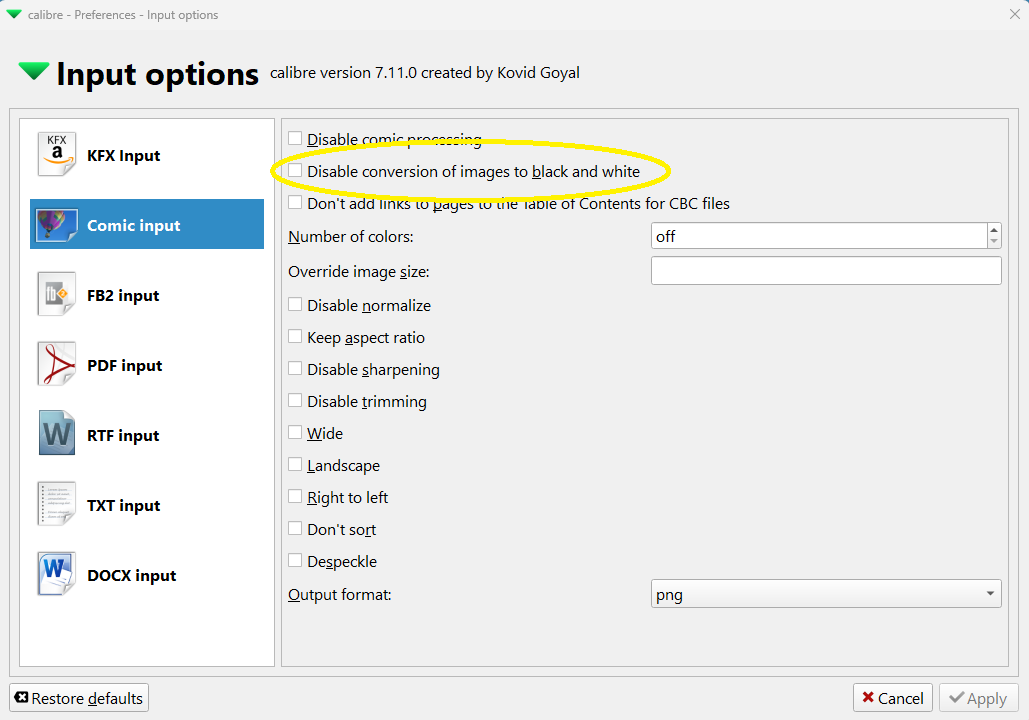This screenshot has height=720, width=1029.
Task: Open the DOCX input Word icon
Action: (57, 575)
